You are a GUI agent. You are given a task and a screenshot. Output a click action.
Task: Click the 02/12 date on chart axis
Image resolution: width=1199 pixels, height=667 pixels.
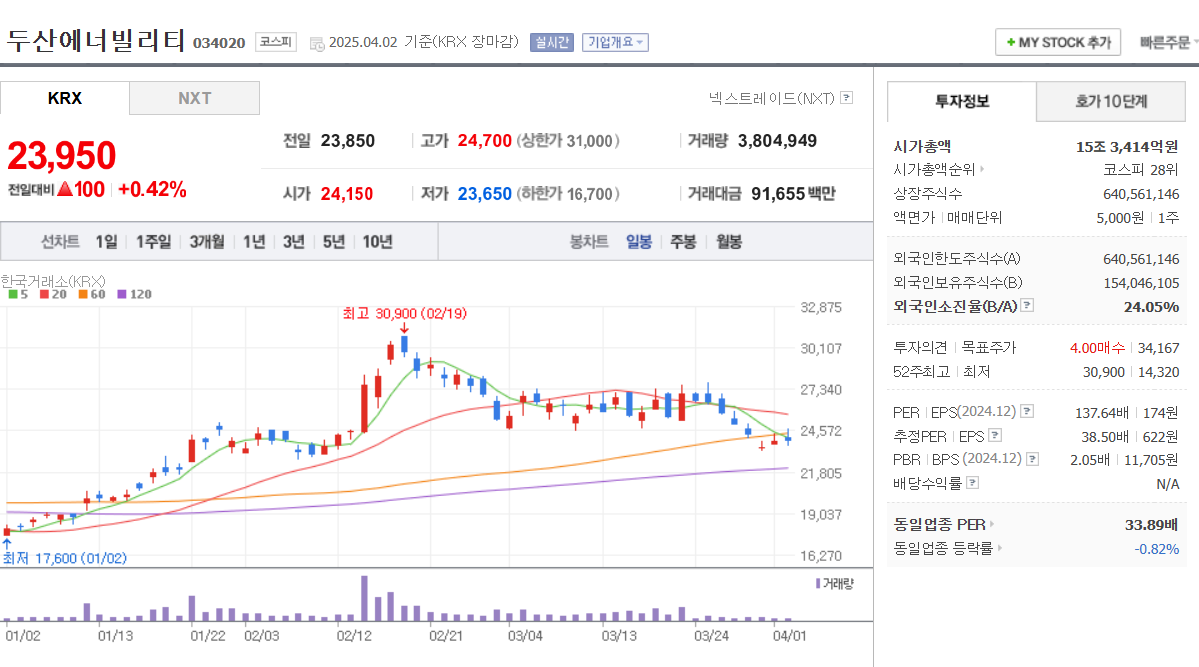pos(354,636)
